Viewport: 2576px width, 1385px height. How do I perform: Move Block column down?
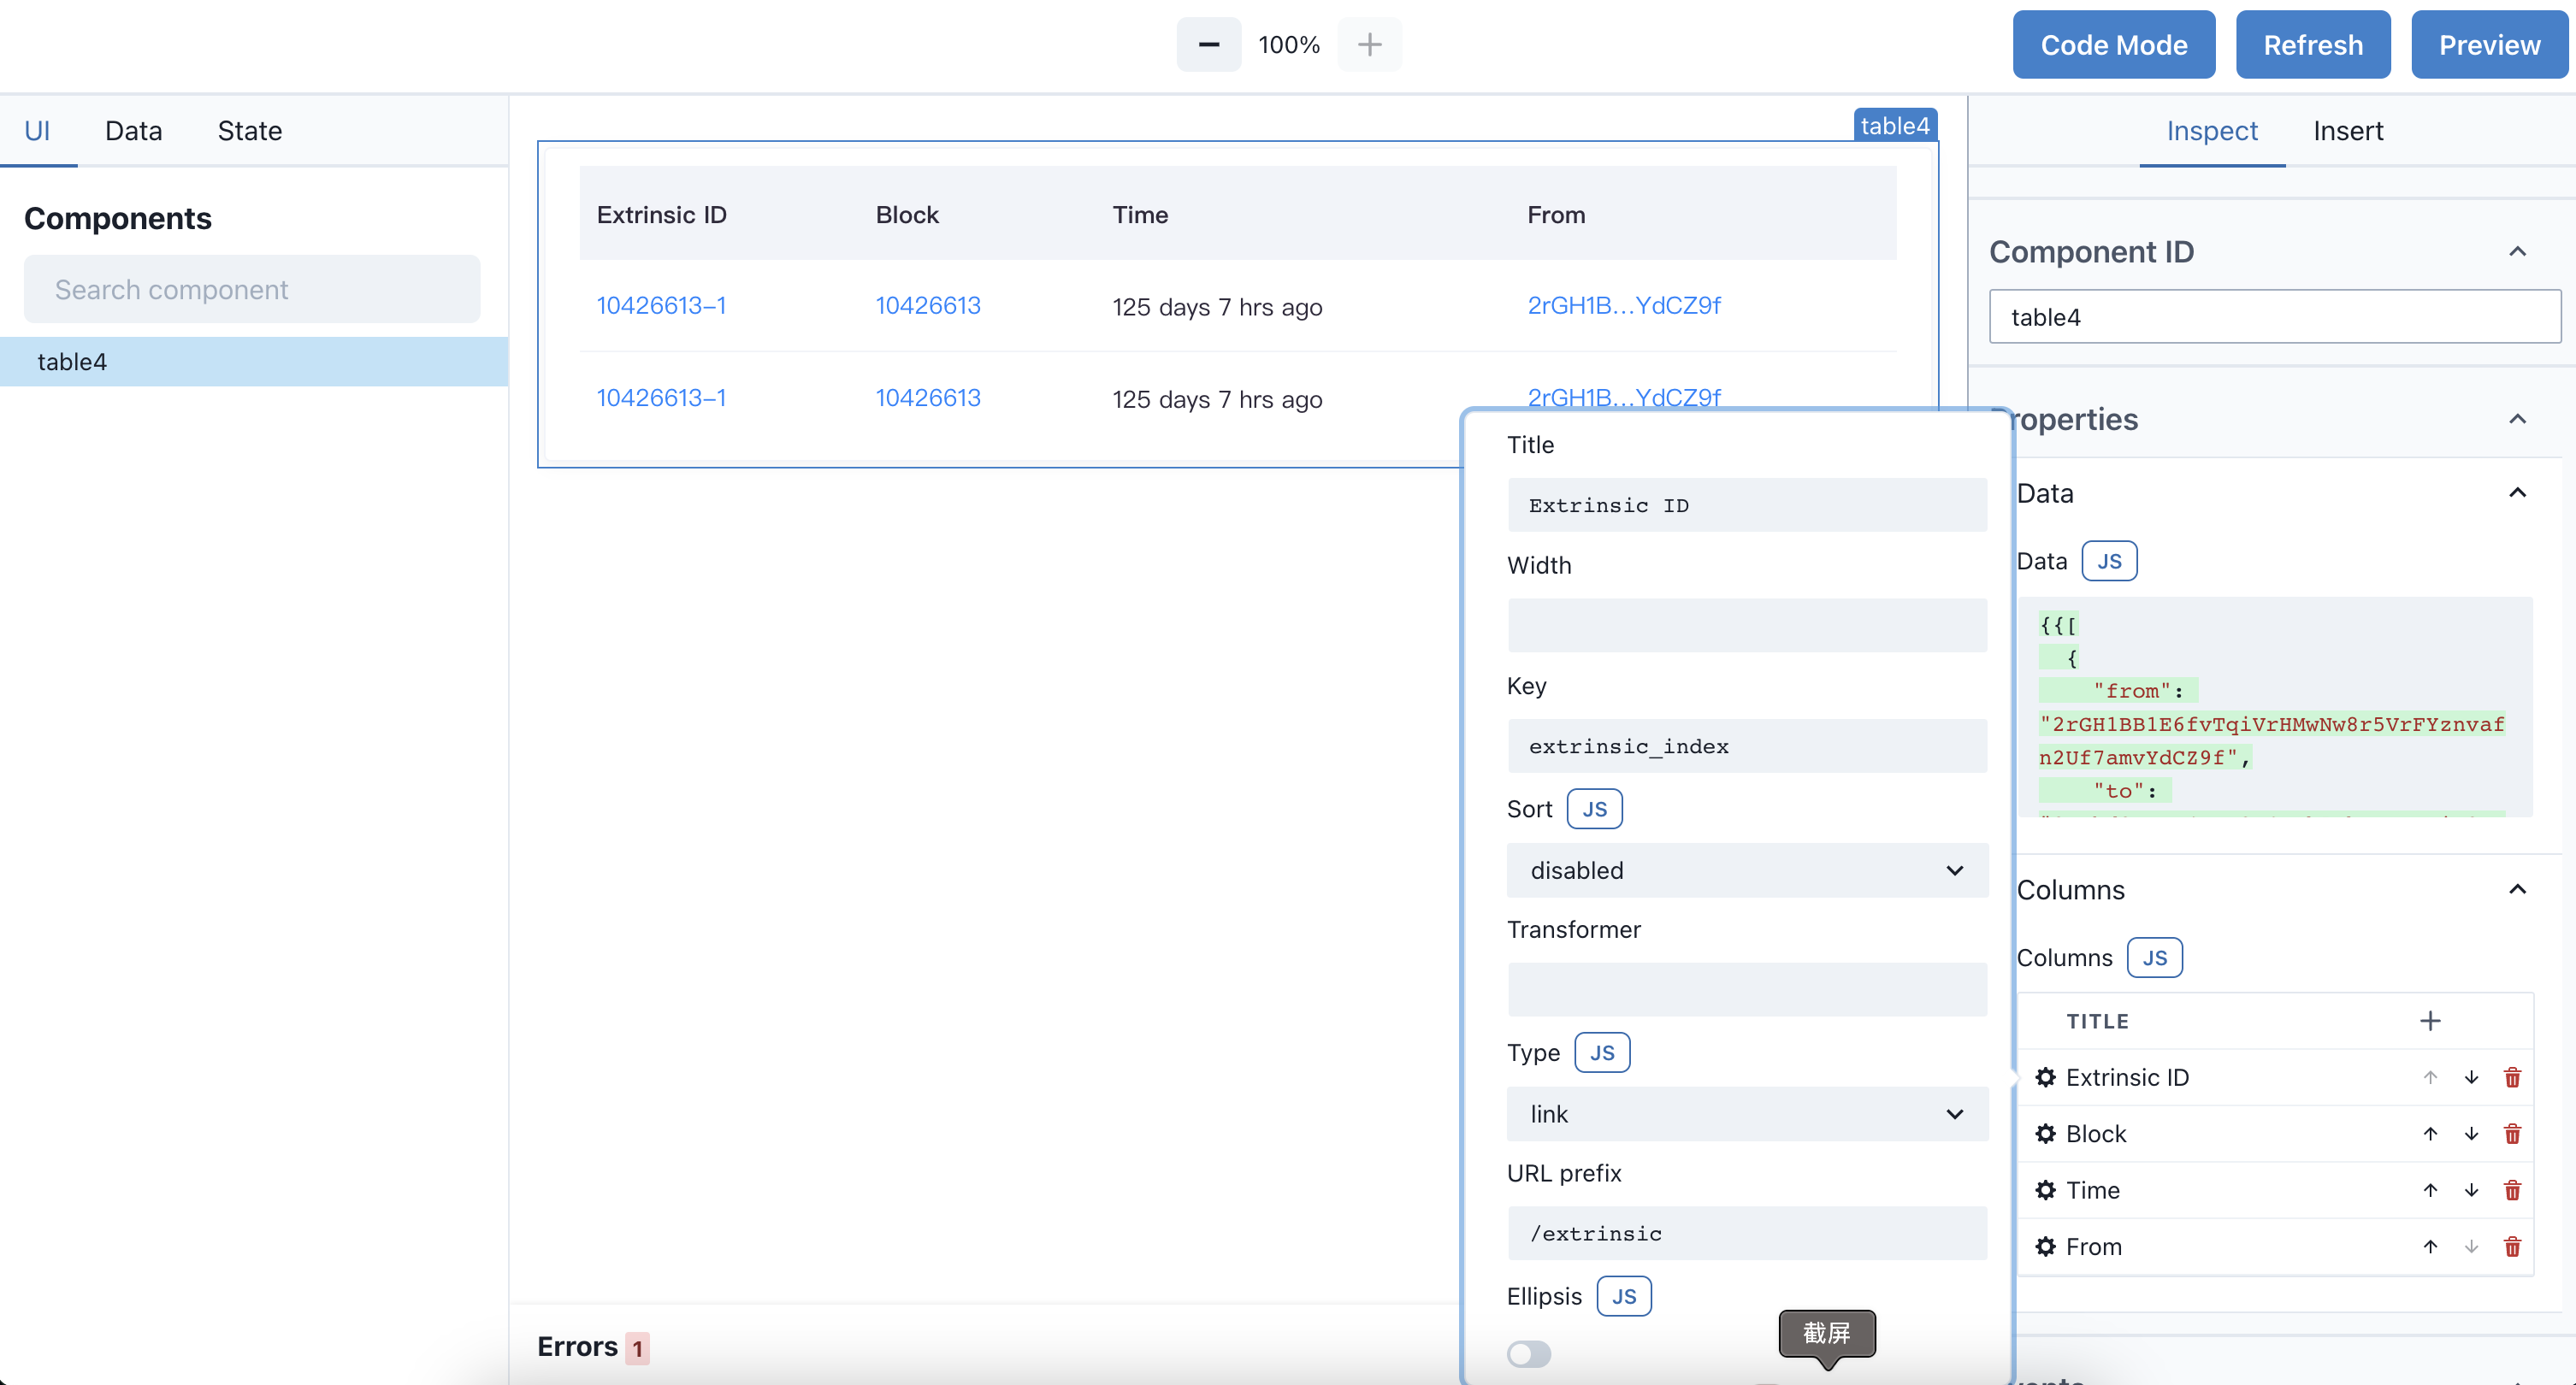coord(2471,1133)
